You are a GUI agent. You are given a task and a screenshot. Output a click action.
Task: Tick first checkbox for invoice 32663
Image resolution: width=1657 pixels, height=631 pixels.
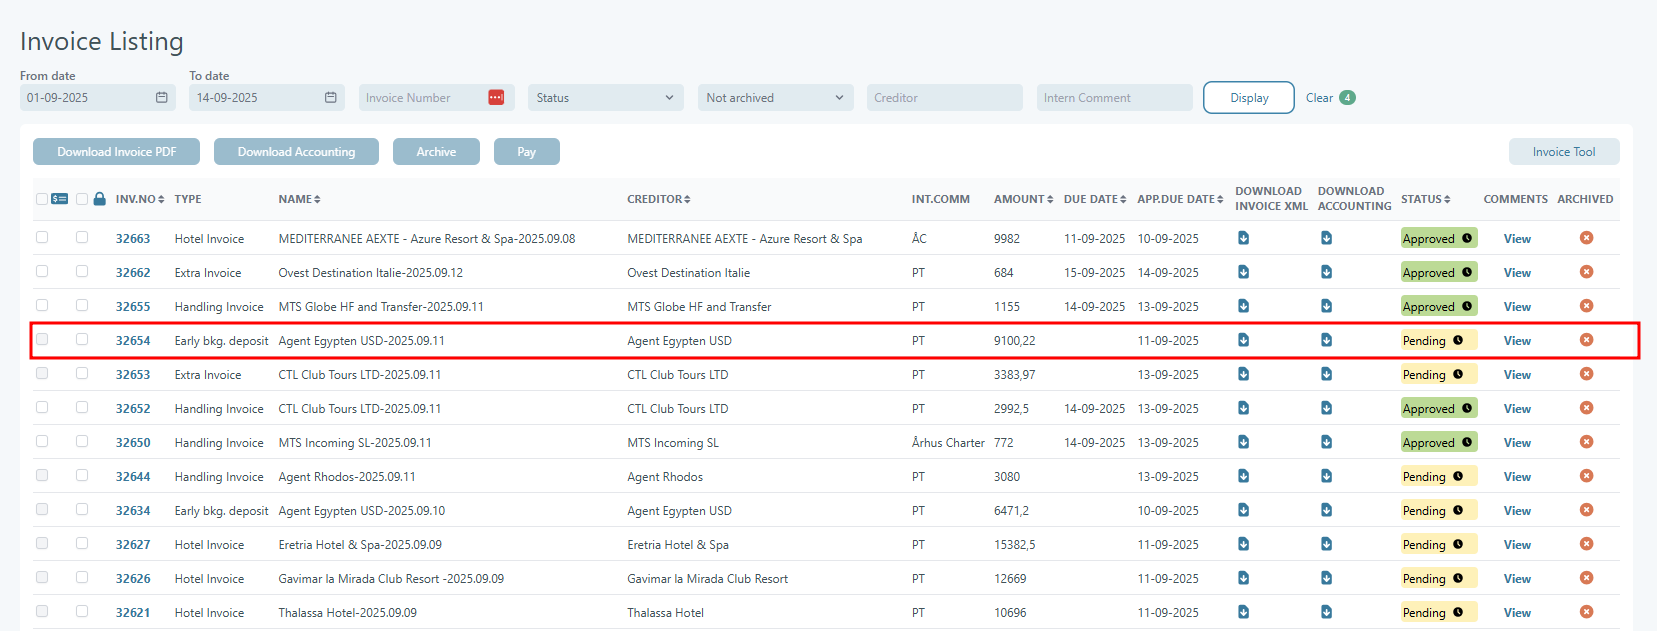click(x=42, y=238)
